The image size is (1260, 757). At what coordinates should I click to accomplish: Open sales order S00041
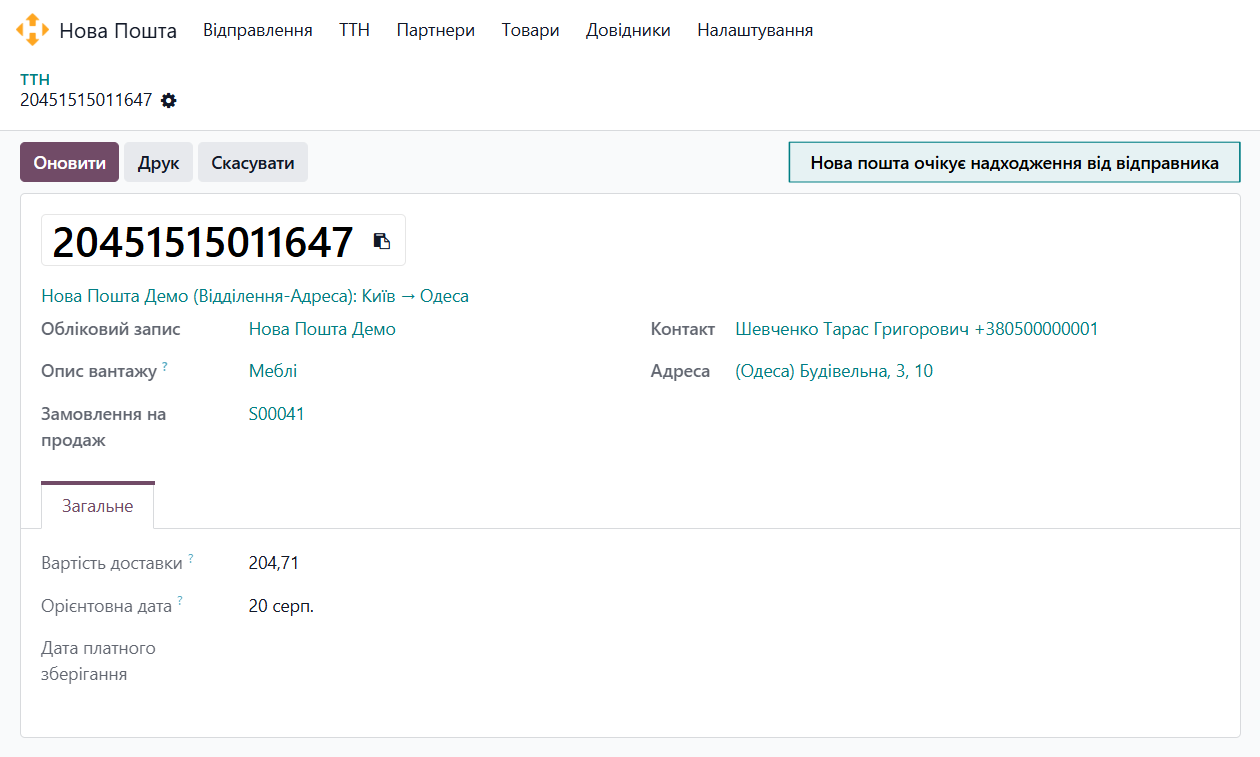(x=277, y=414)
